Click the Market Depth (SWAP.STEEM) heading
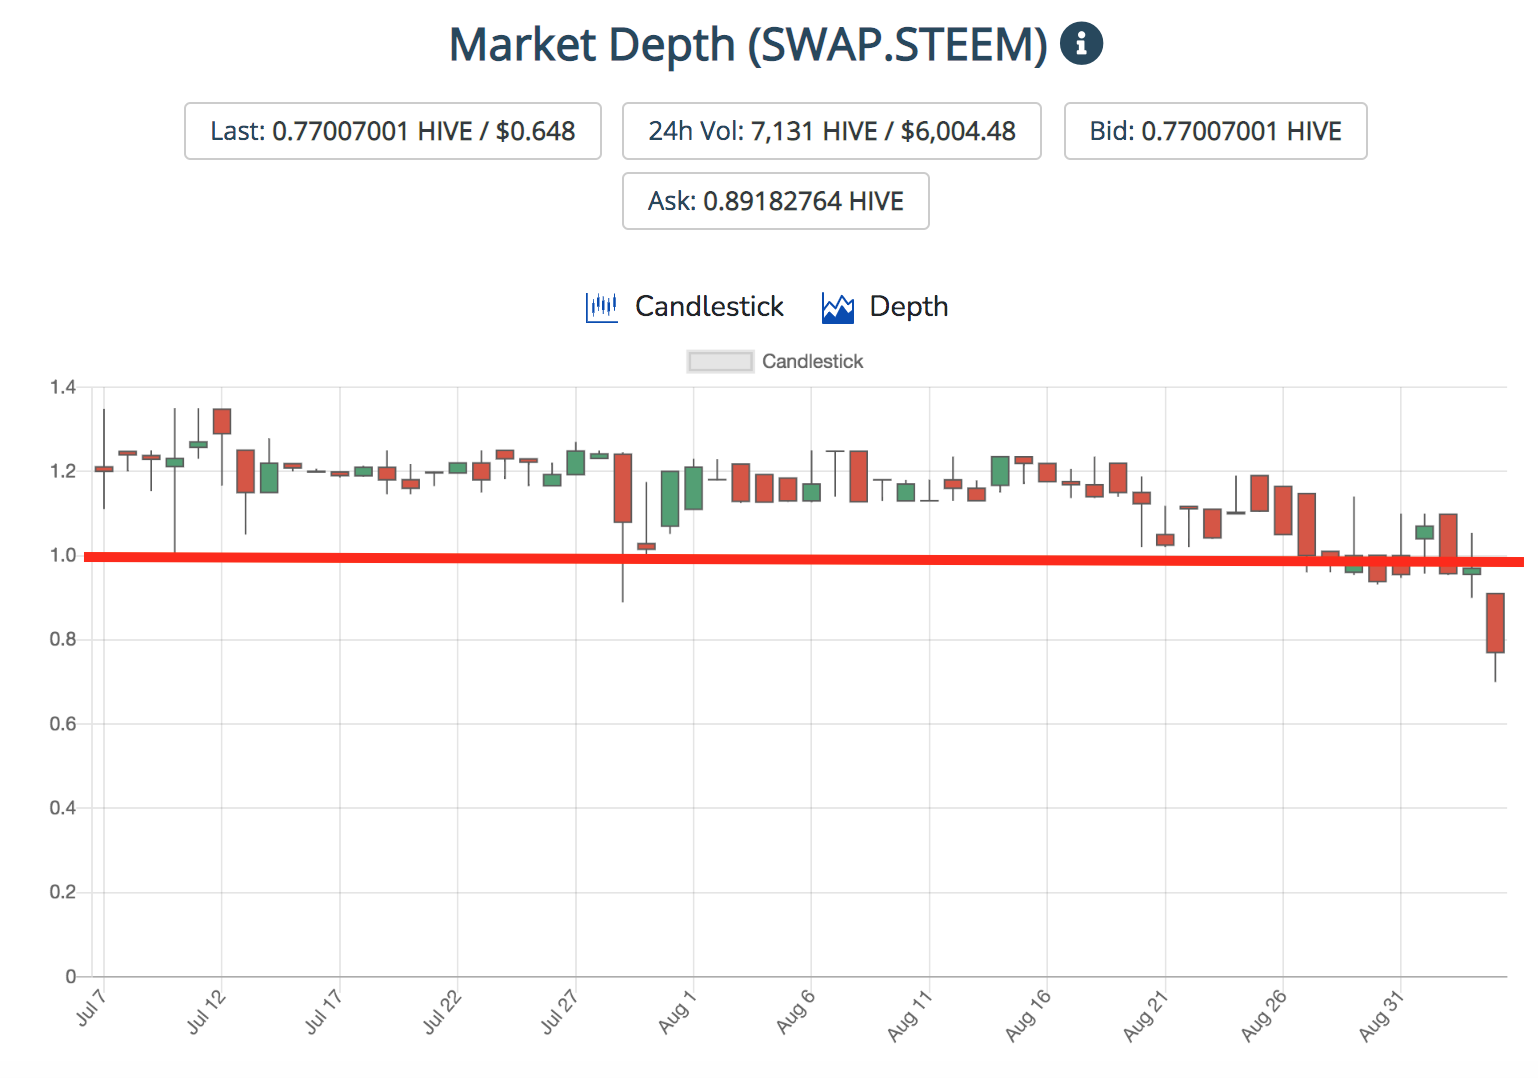 [748, 45]
